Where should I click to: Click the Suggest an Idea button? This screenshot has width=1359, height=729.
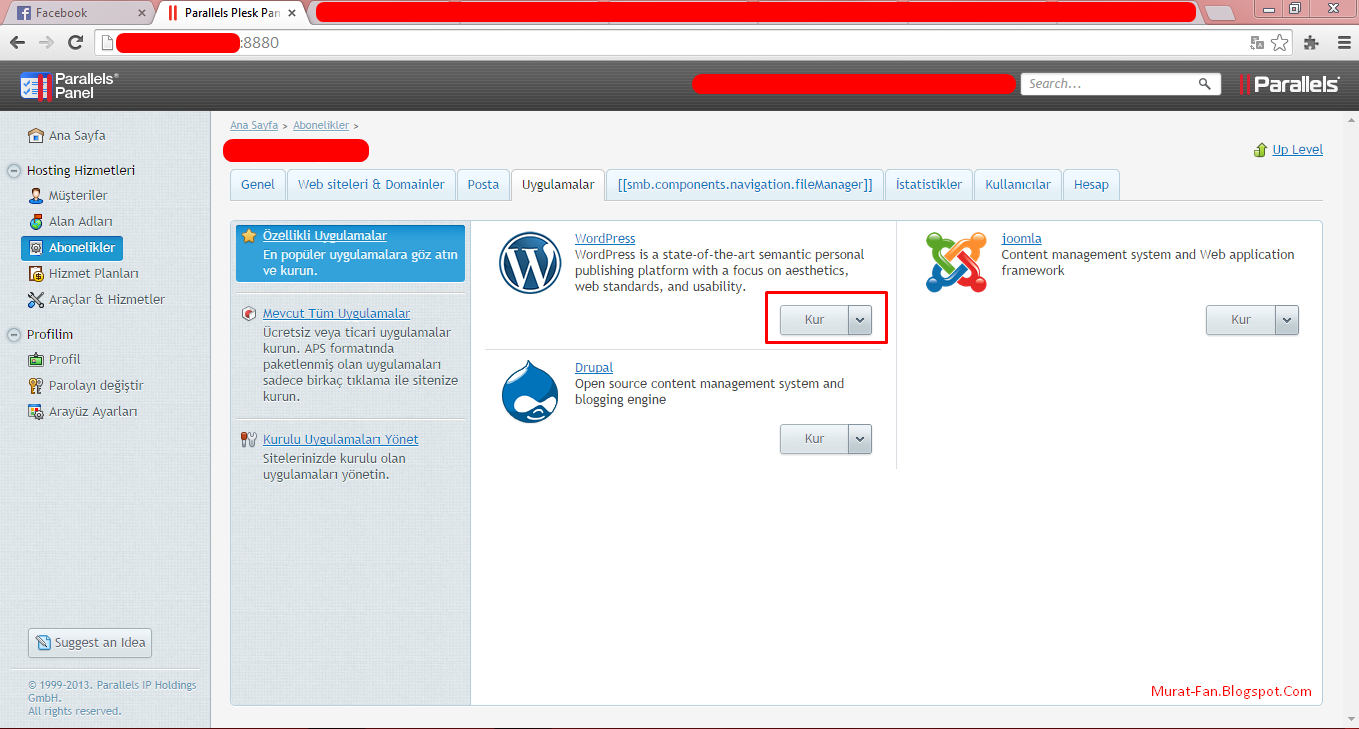(x=90, y=643)
